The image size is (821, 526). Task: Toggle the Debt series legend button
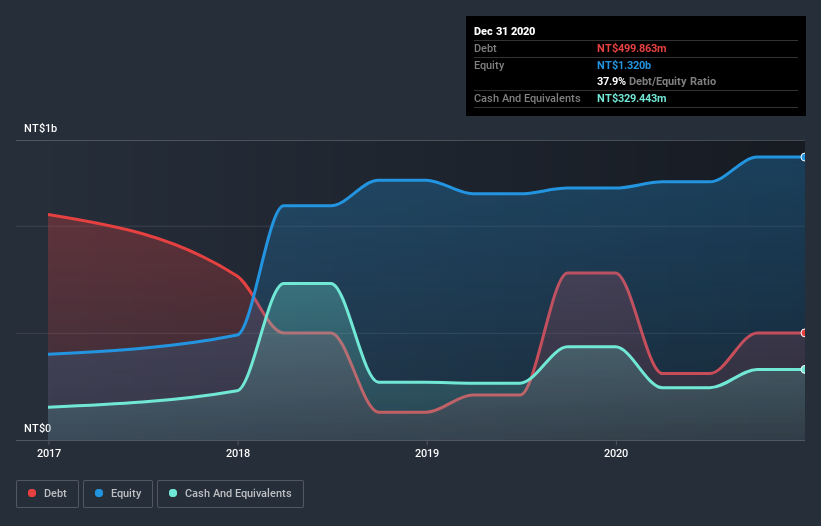tap(47, 494)
